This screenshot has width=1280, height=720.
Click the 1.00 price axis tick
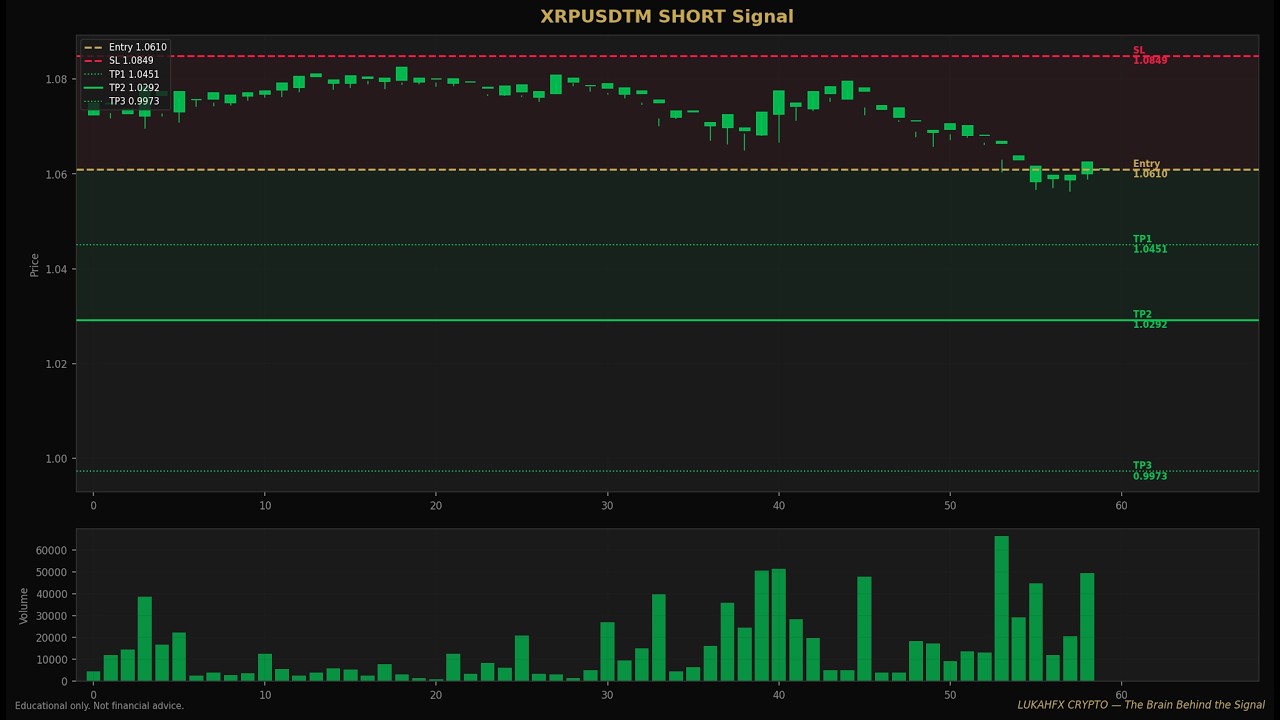[56, 459]
